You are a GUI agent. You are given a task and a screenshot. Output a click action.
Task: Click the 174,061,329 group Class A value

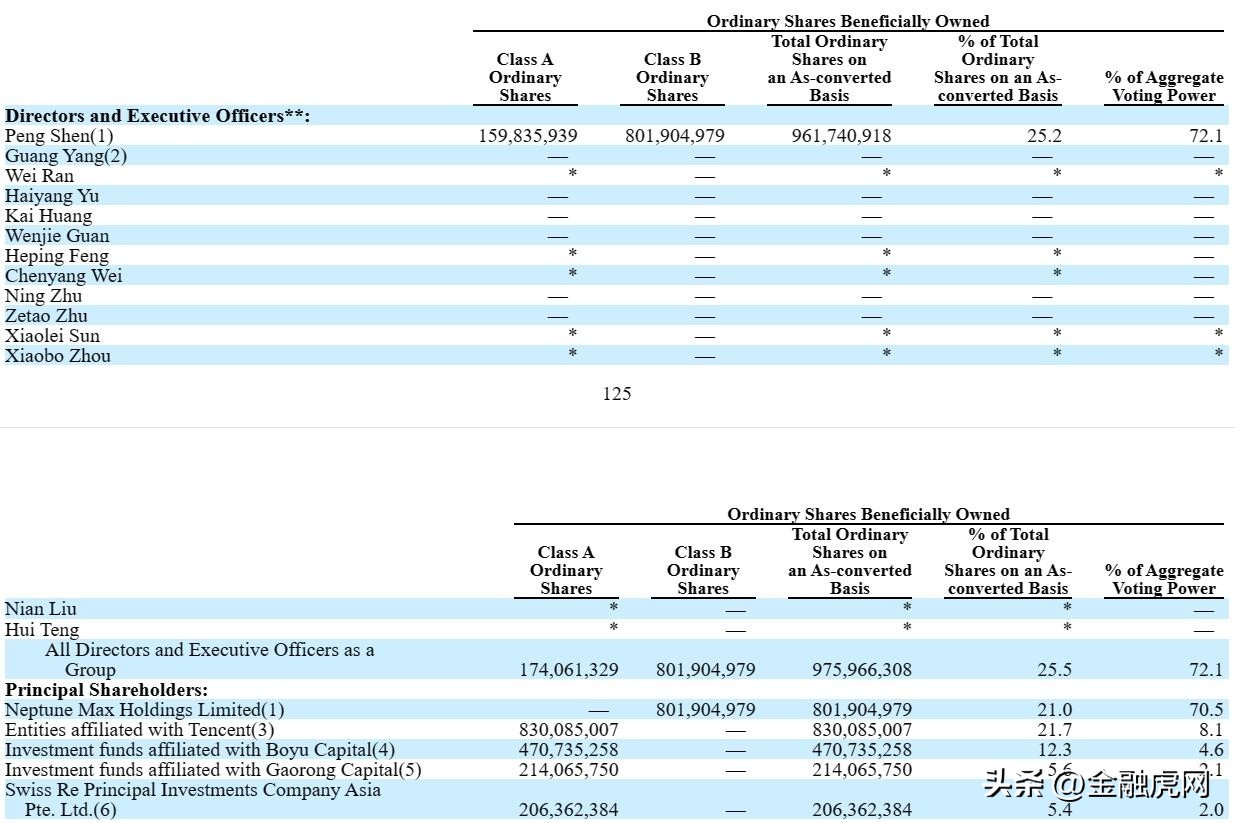pos(568,670)
